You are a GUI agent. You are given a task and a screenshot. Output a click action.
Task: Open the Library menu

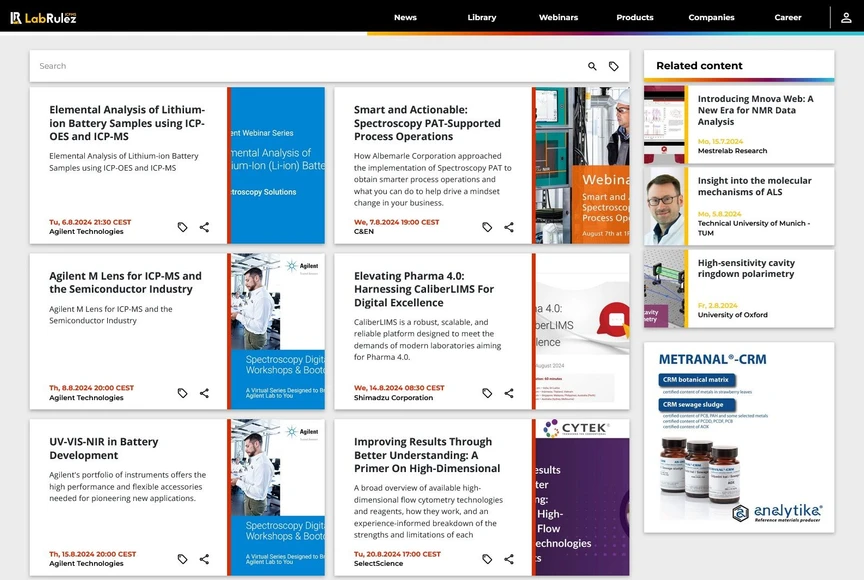pos(482,18)
